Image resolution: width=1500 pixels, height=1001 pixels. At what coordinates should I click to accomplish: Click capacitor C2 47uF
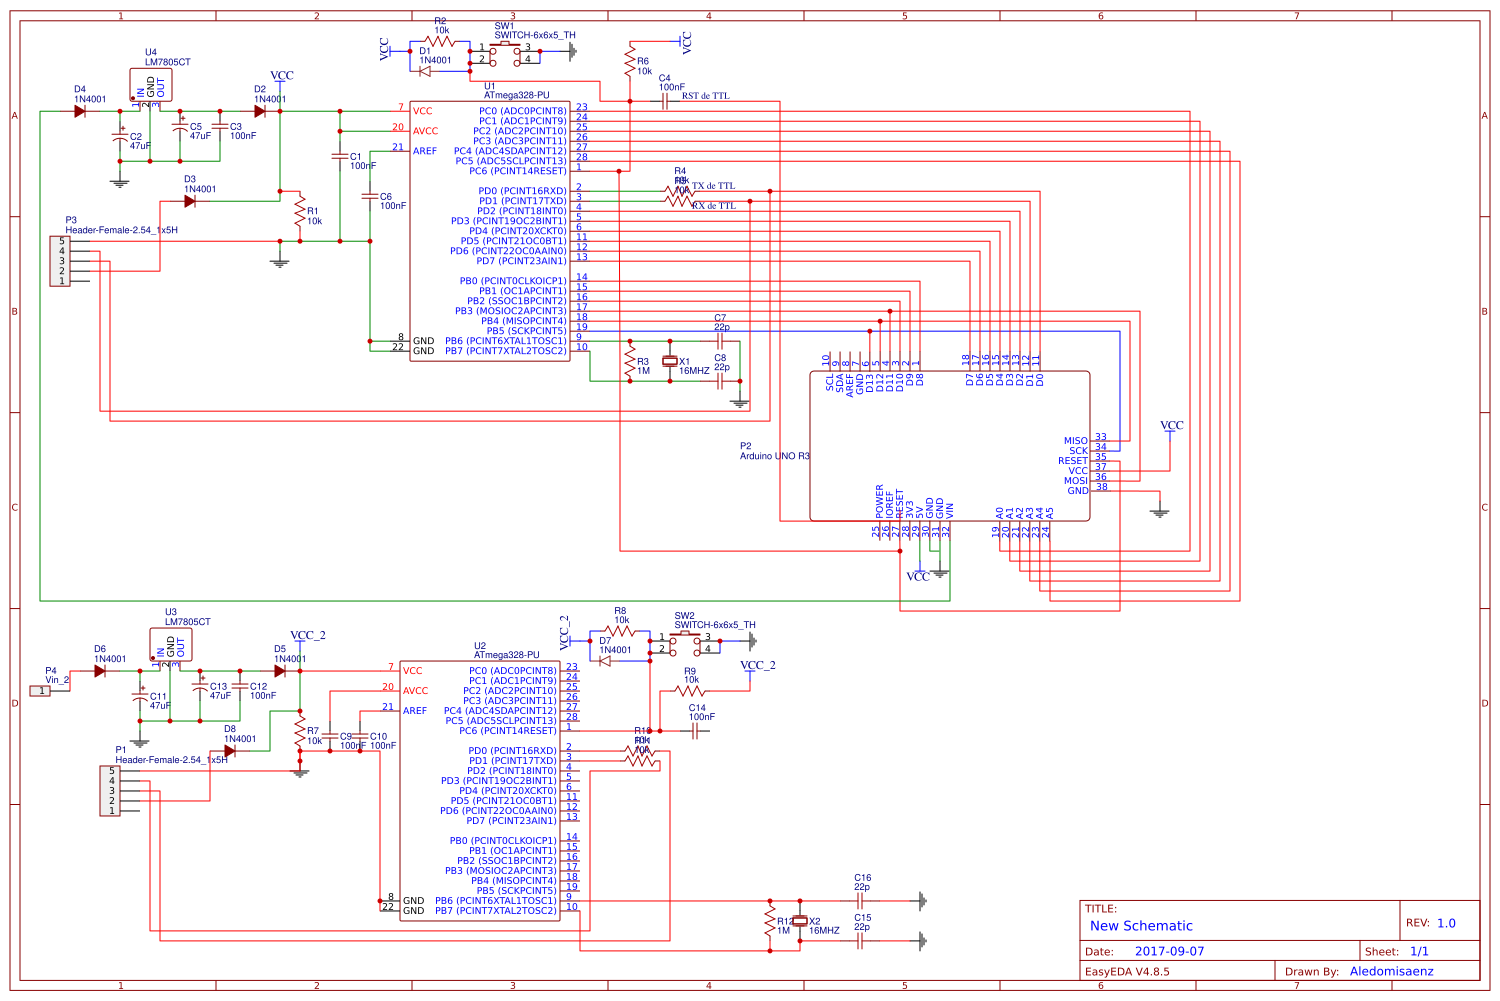pos(120,136)
